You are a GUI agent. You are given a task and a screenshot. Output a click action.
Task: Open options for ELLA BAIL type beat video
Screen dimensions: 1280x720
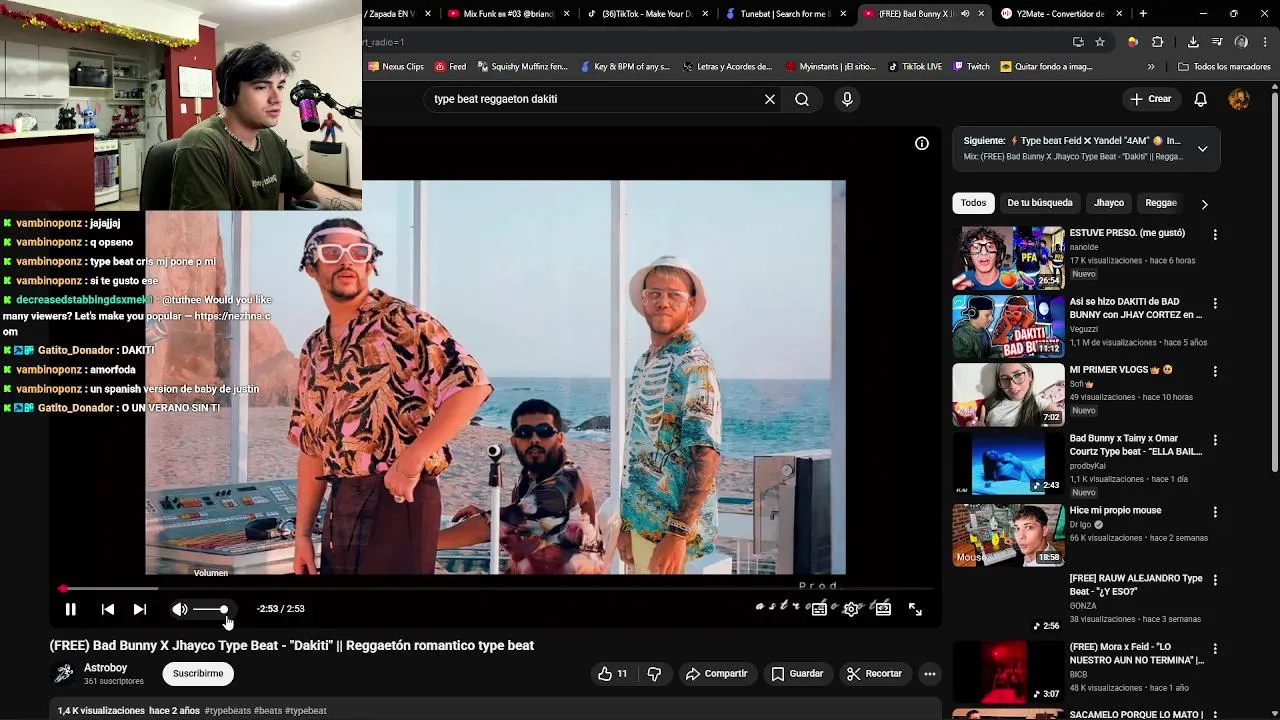(1215, 440)
